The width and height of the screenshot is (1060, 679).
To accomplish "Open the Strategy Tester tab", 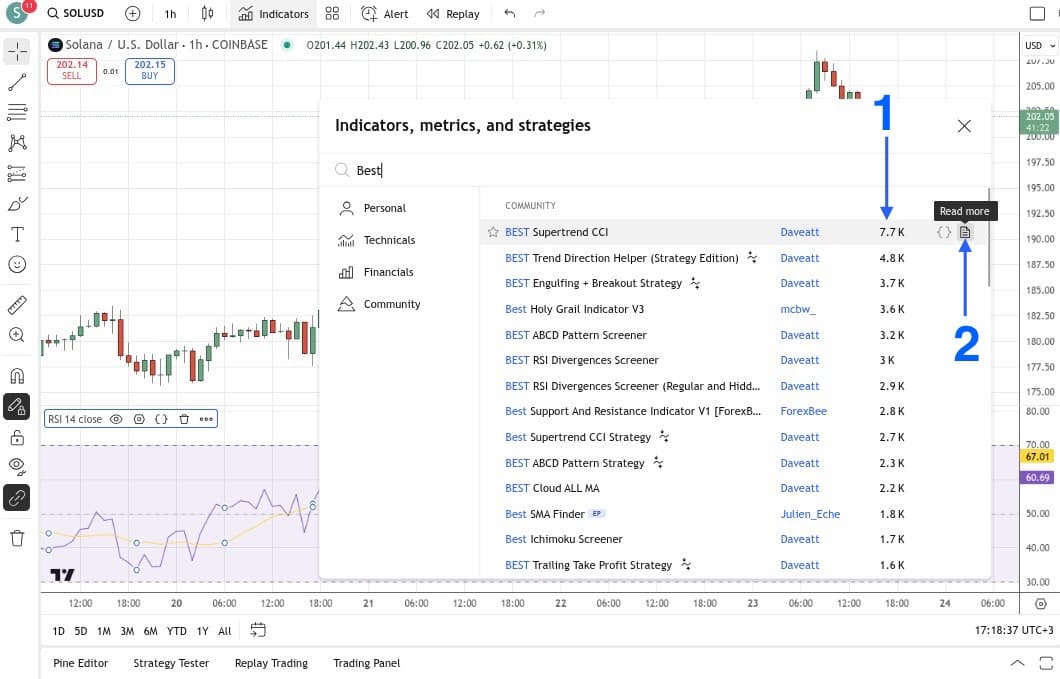I will tap(171, 663).
